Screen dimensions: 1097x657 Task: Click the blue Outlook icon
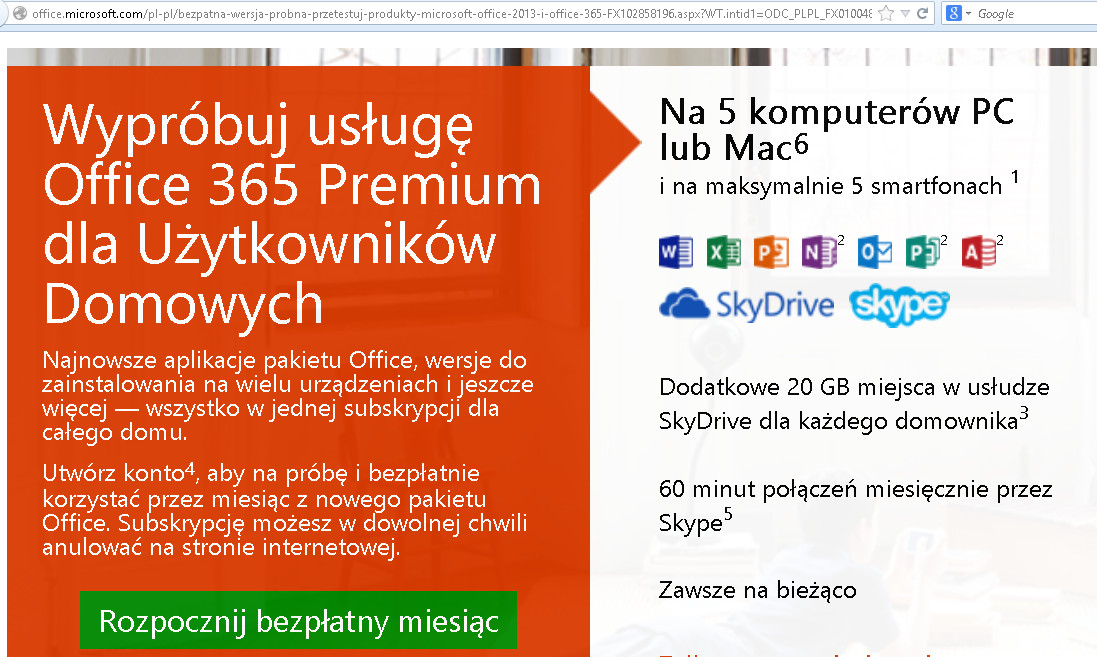click(875, 253)
